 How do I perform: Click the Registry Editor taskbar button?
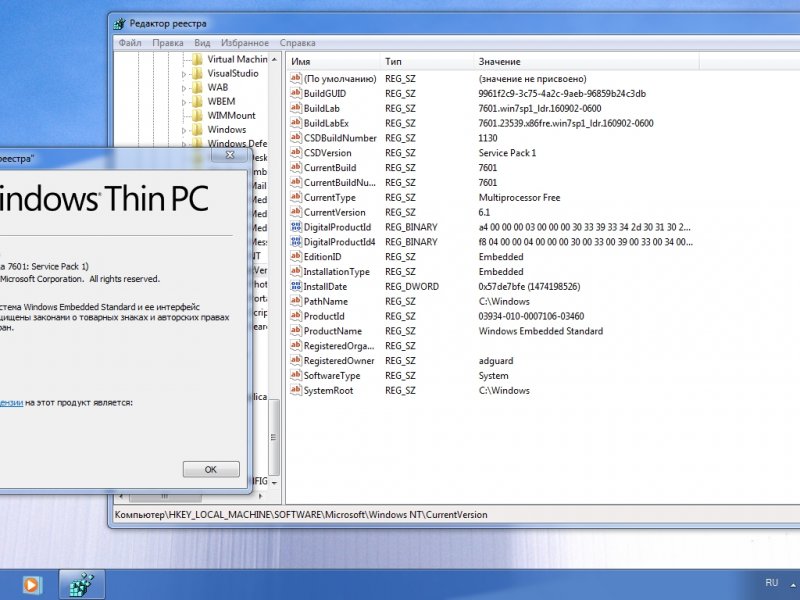click(82, 585)
